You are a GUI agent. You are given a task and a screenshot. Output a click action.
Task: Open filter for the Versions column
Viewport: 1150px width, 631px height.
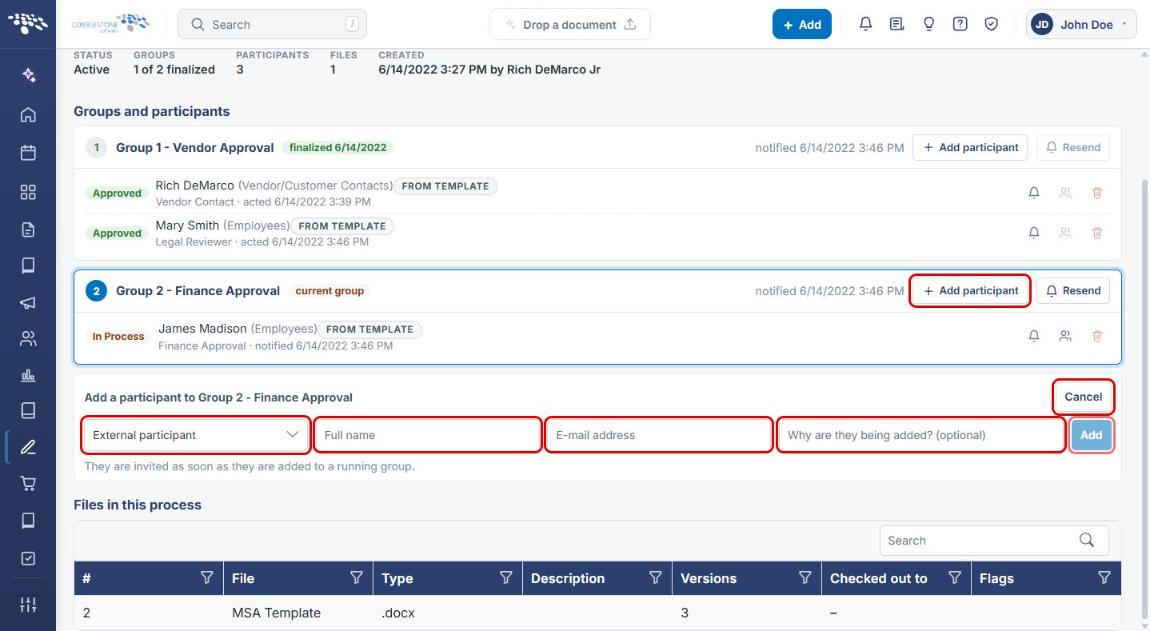805,578
